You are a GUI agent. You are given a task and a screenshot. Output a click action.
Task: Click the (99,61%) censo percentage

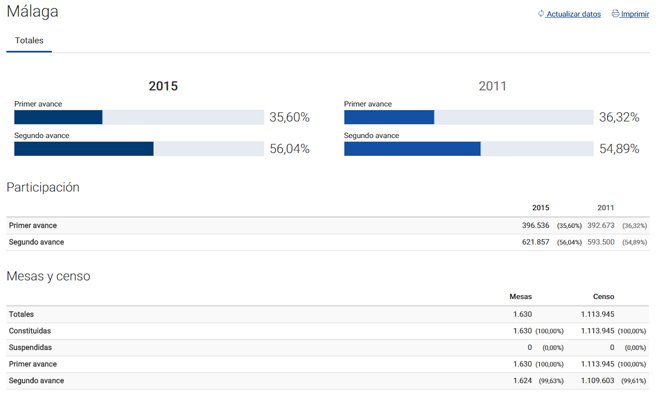pyautogui.click(x=633, y=381)
